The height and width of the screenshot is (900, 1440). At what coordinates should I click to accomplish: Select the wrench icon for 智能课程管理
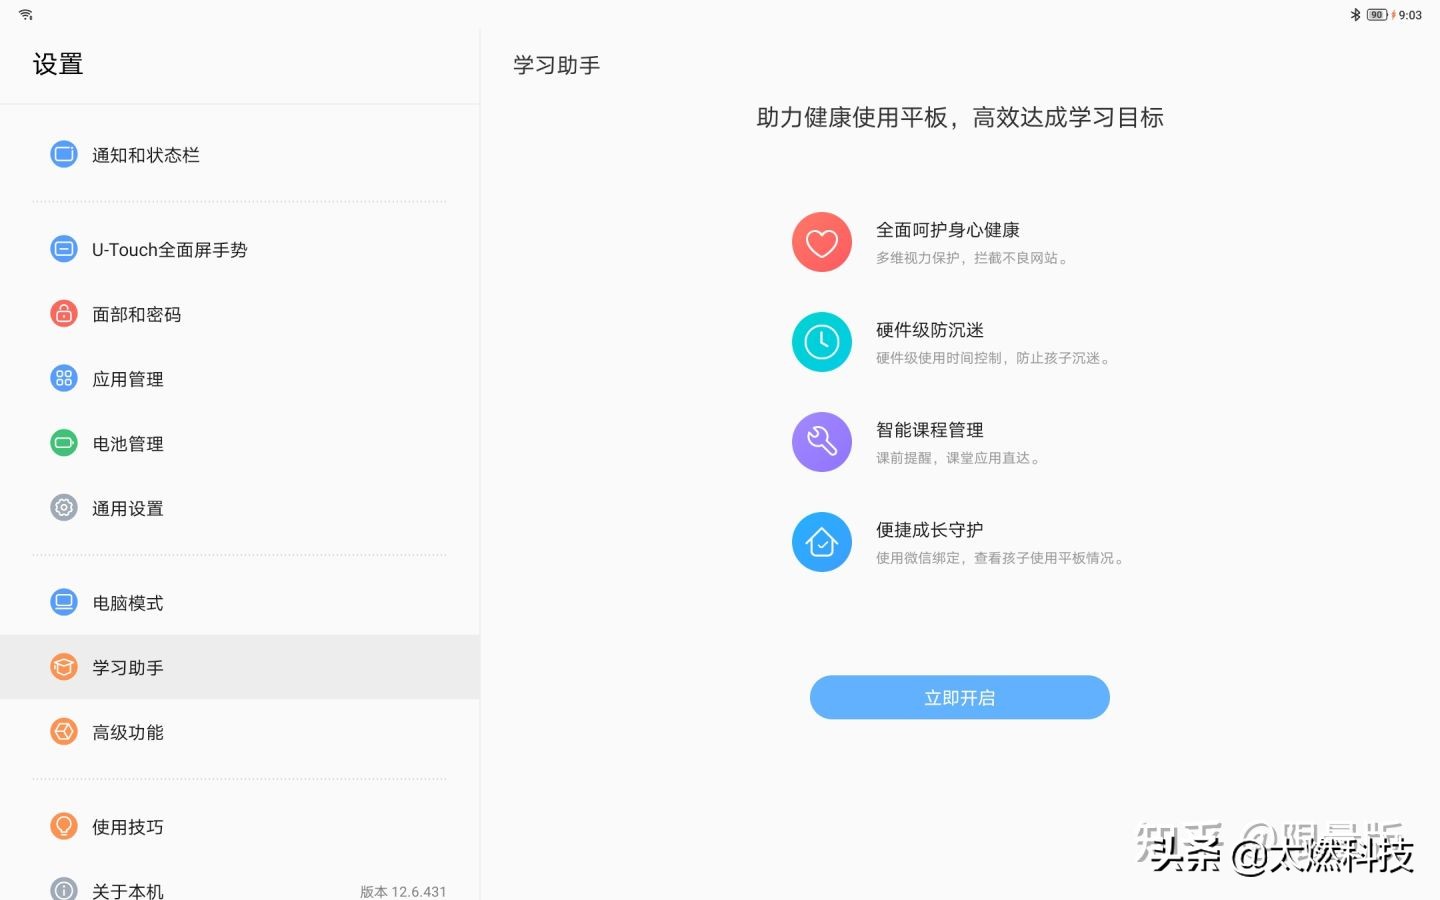821,441
